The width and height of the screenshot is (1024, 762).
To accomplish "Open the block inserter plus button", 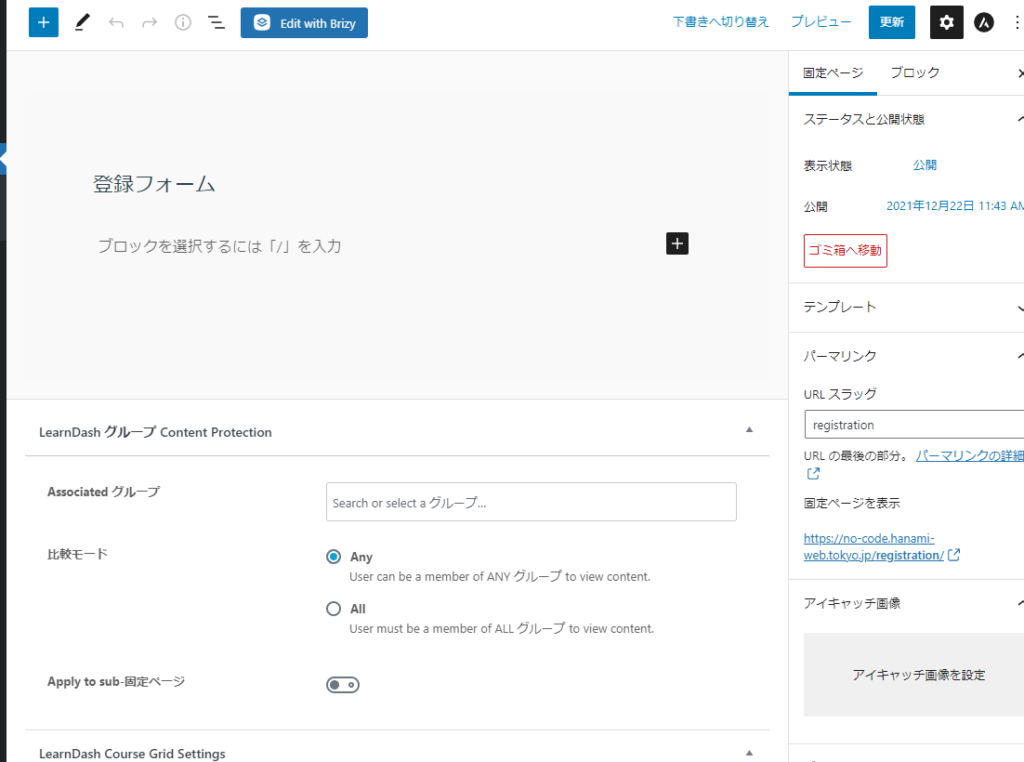I will (43, 23).
